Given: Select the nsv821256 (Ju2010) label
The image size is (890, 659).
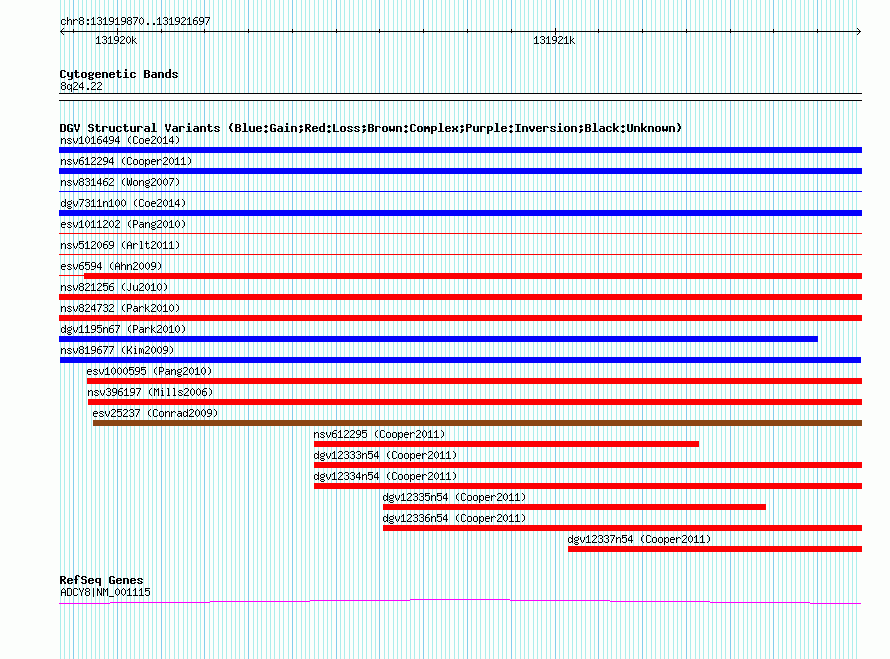Looking at the screenshot, I should (x=114, y=287).
